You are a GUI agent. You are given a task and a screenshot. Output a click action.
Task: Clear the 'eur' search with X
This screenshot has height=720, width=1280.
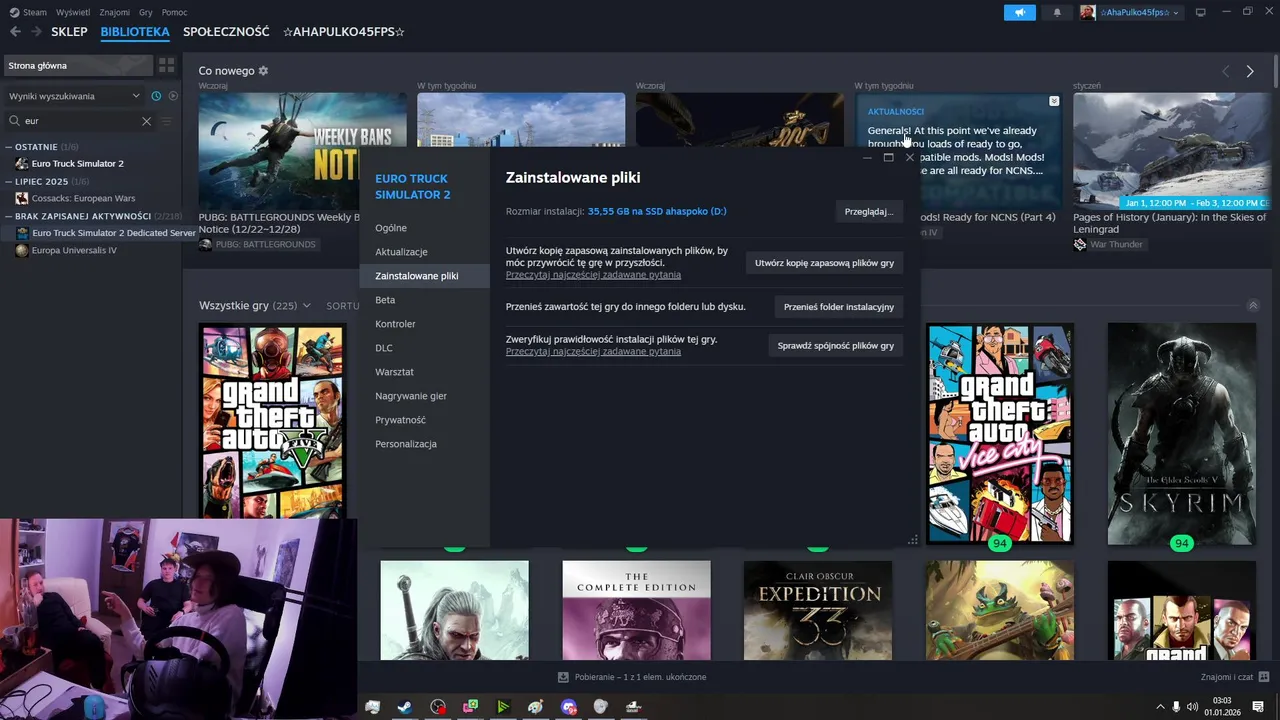tap(146, 121)
